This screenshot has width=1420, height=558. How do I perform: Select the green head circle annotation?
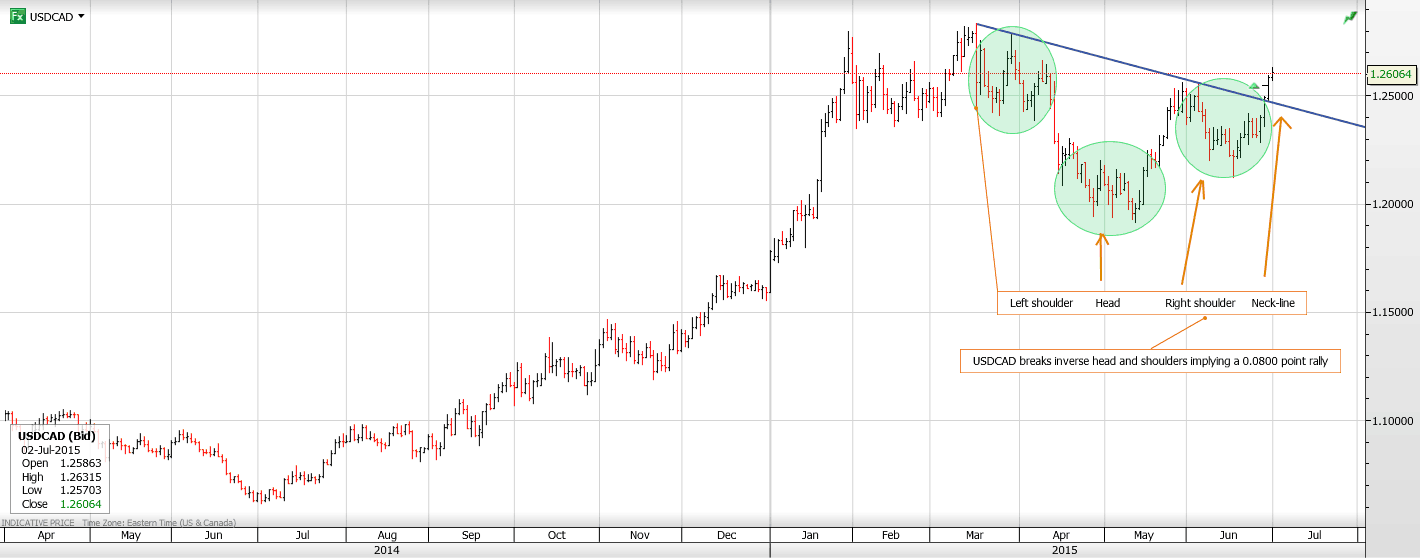coord(1110,188)
